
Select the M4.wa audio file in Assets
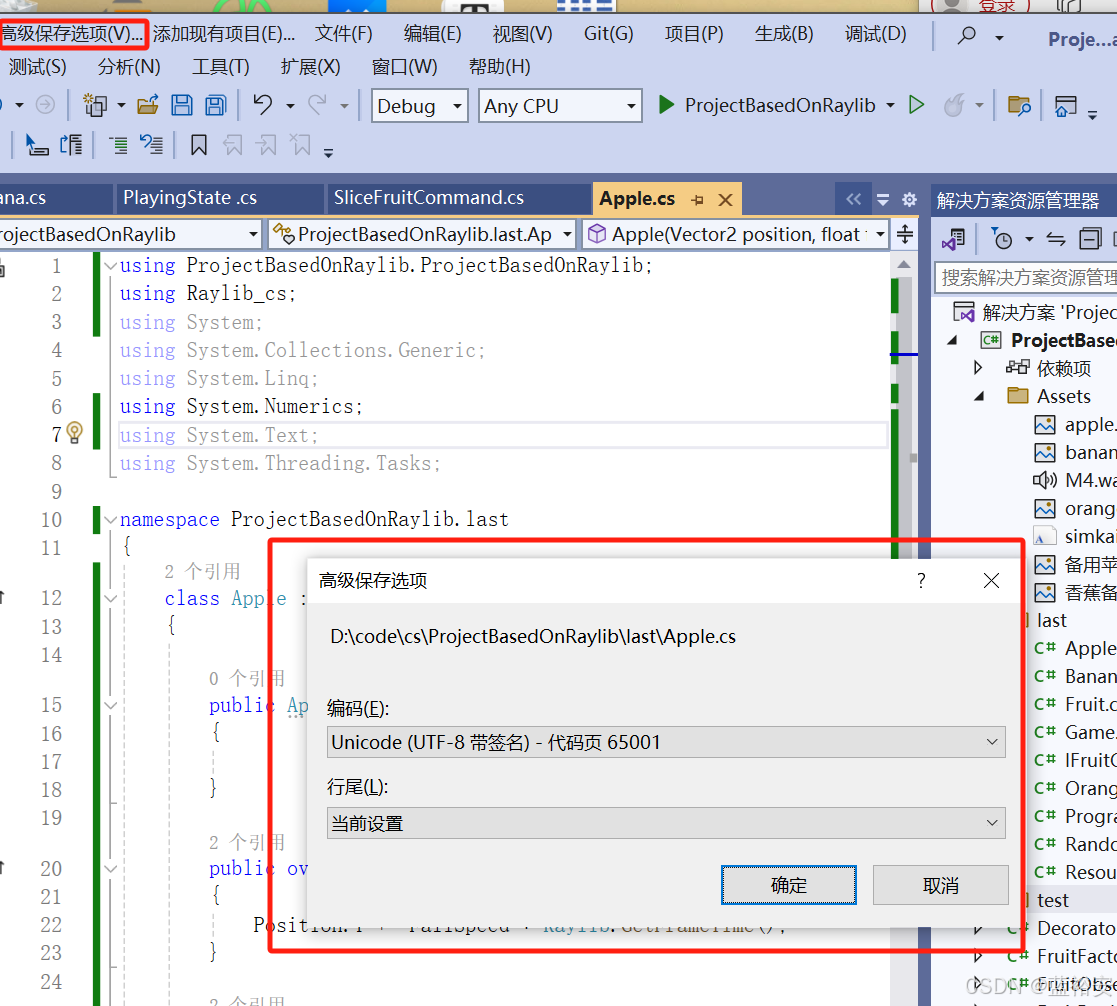coord(1076,480)
